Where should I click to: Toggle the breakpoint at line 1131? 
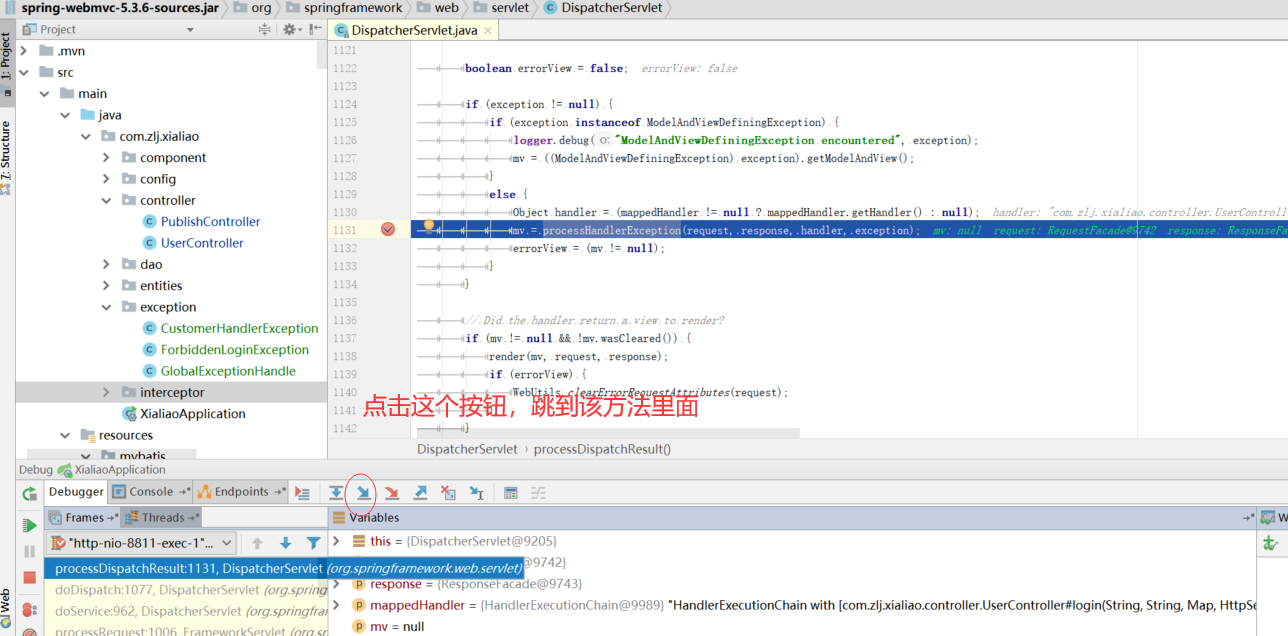tap(388, 230)
